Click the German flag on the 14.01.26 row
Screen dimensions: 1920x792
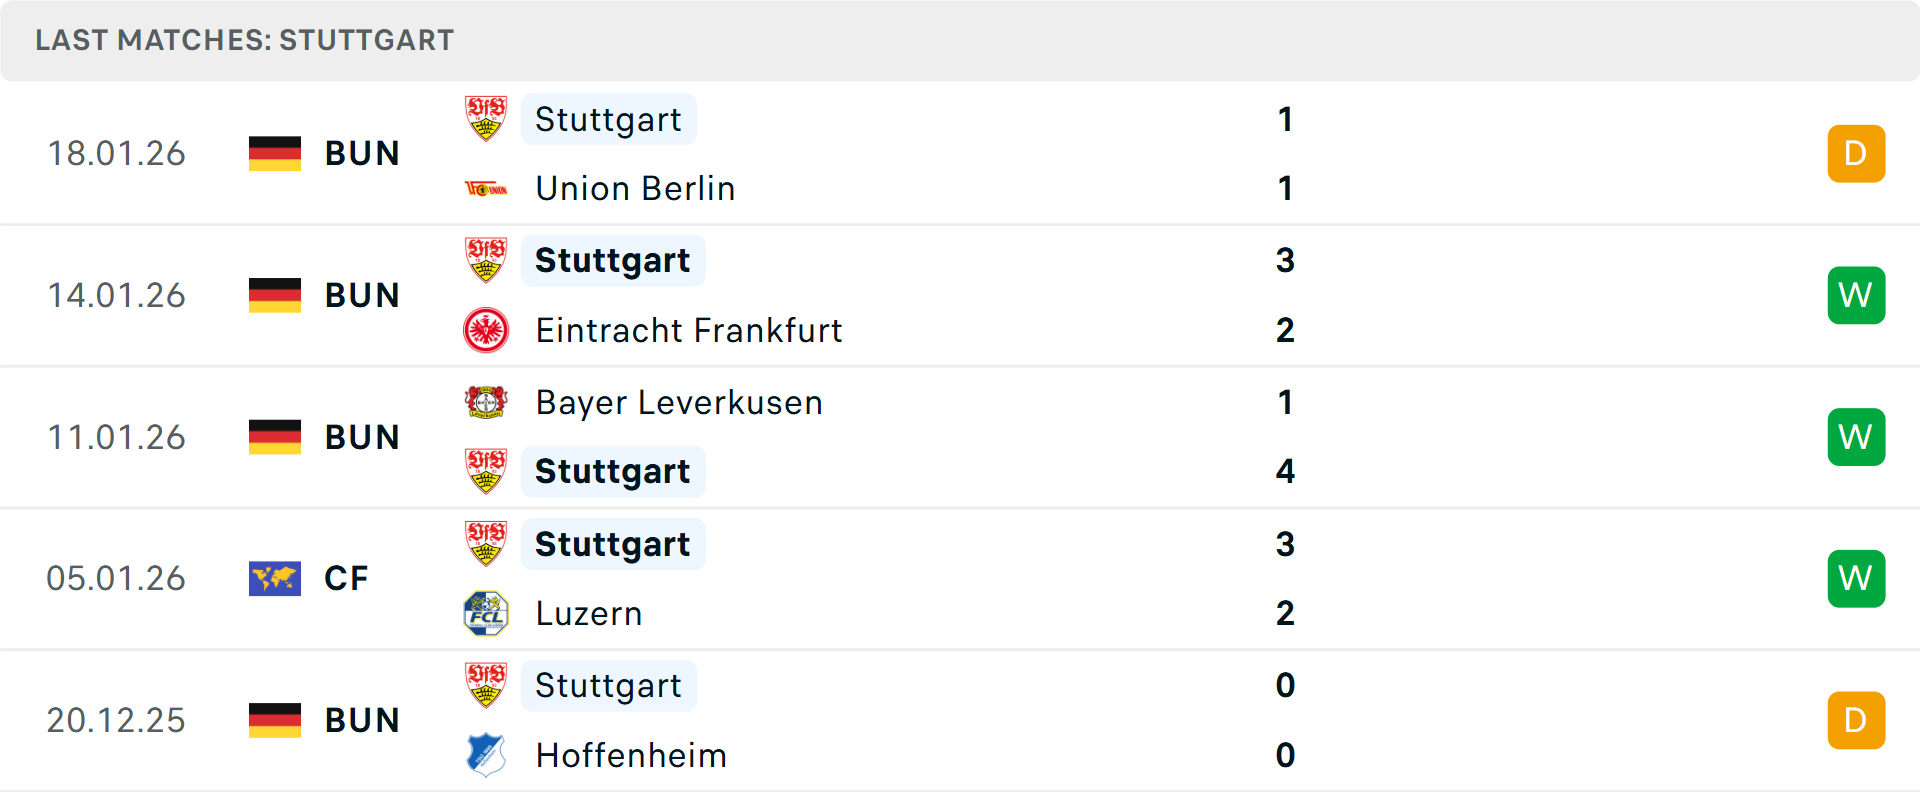pyautogui.click(x=275, y=295)
